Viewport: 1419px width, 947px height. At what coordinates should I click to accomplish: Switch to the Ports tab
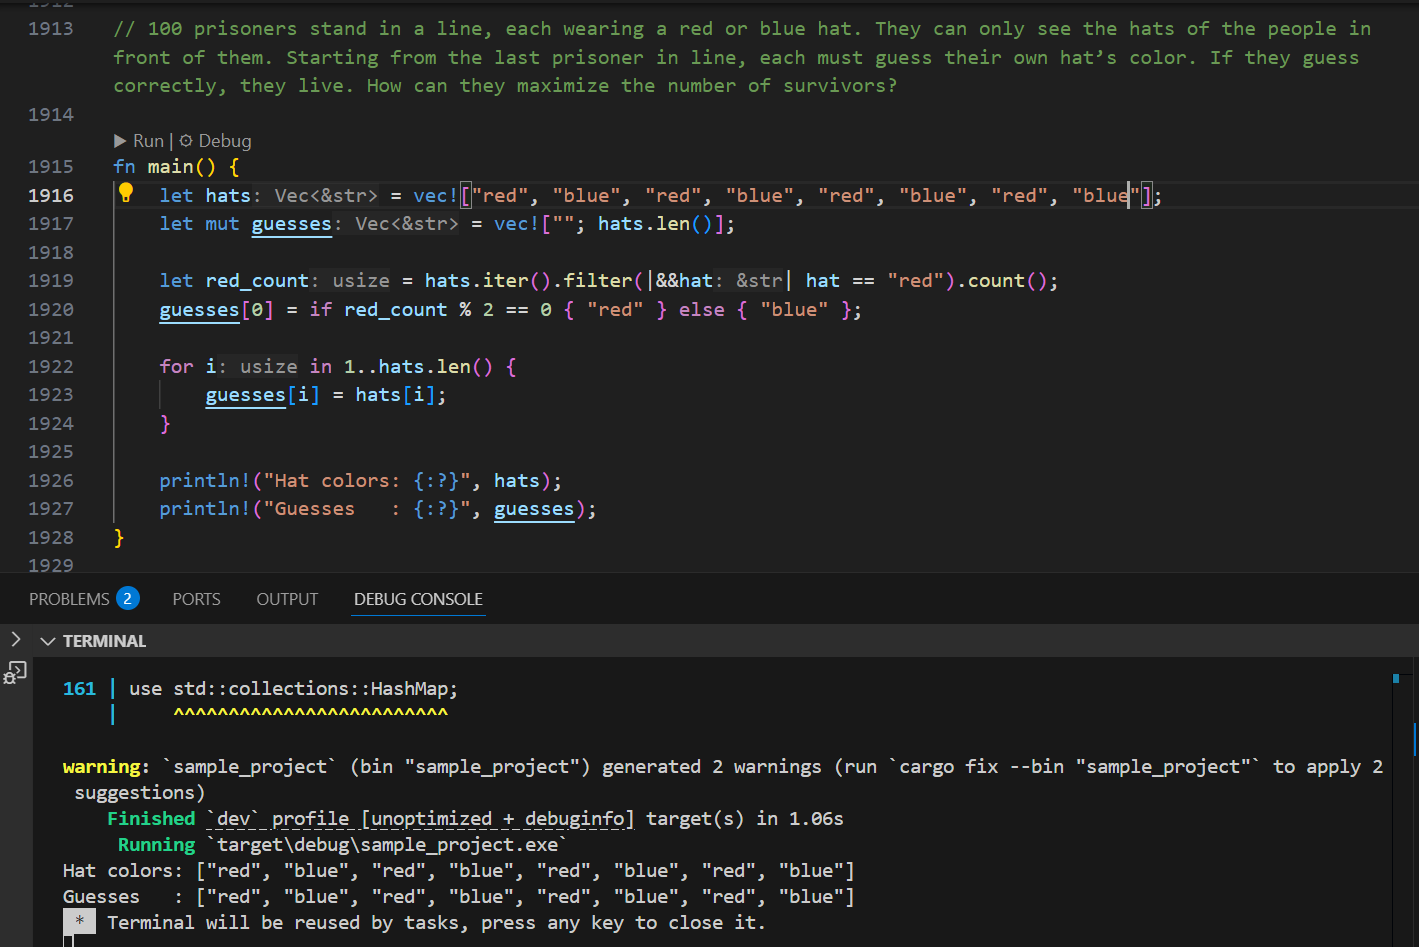pyautogui.click(x=196, y=599)
